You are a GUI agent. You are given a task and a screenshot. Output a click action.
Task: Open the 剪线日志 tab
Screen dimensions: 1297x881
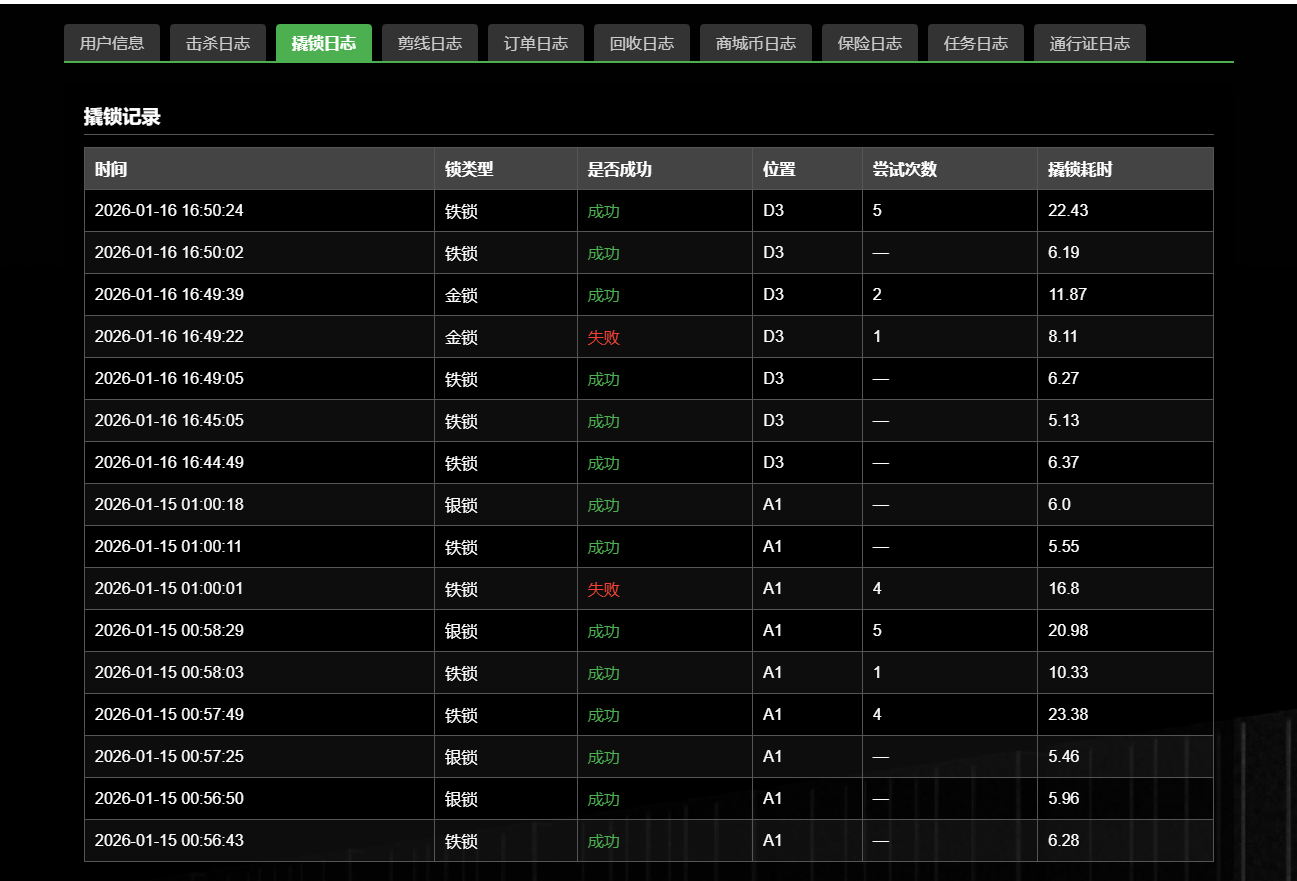430,43
